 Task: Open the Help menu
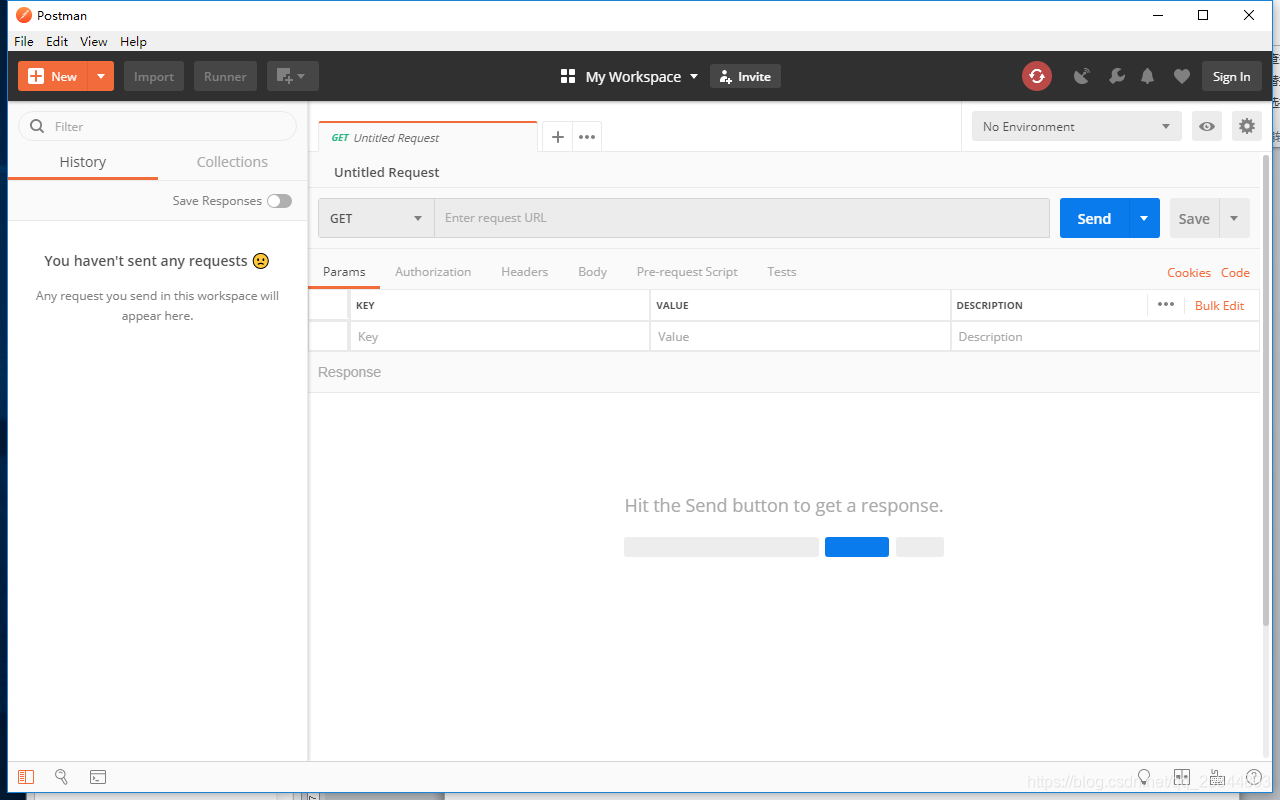click(x=133, y=41)
